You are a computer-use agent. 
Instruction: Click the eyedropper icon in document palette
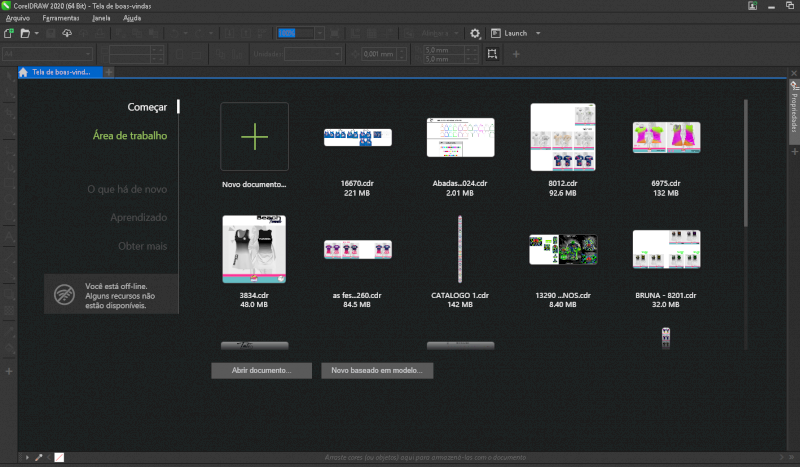coord(39,457)
